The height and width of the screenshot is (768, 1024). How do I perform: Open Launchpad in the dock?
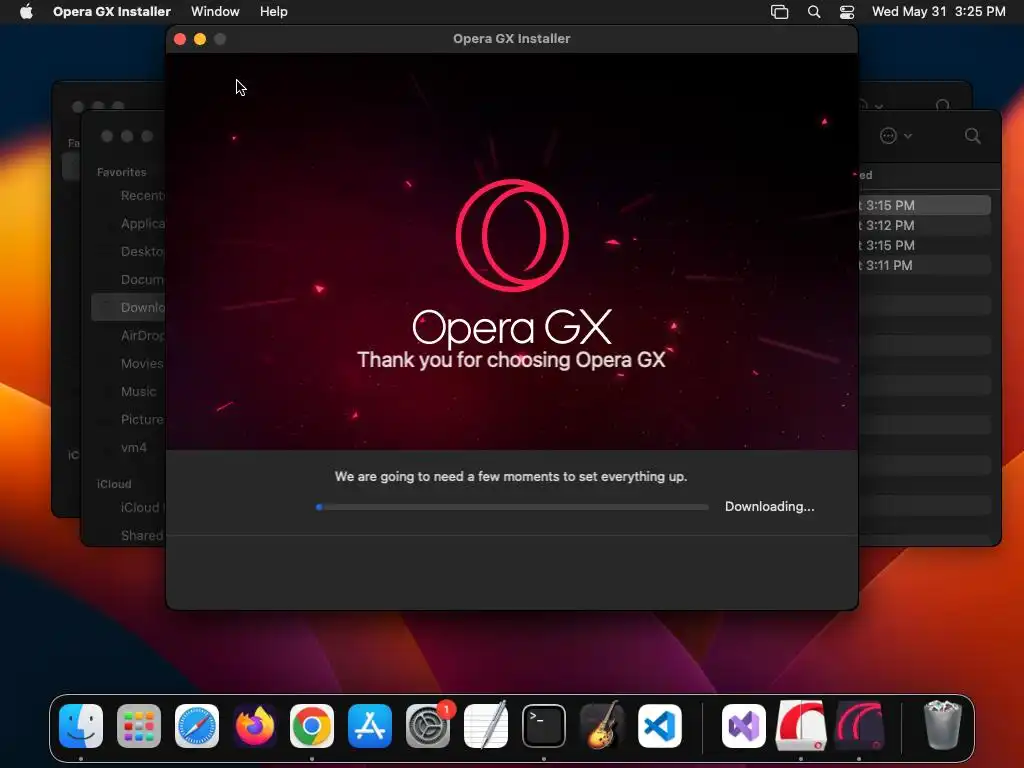(x=139, y=726)
